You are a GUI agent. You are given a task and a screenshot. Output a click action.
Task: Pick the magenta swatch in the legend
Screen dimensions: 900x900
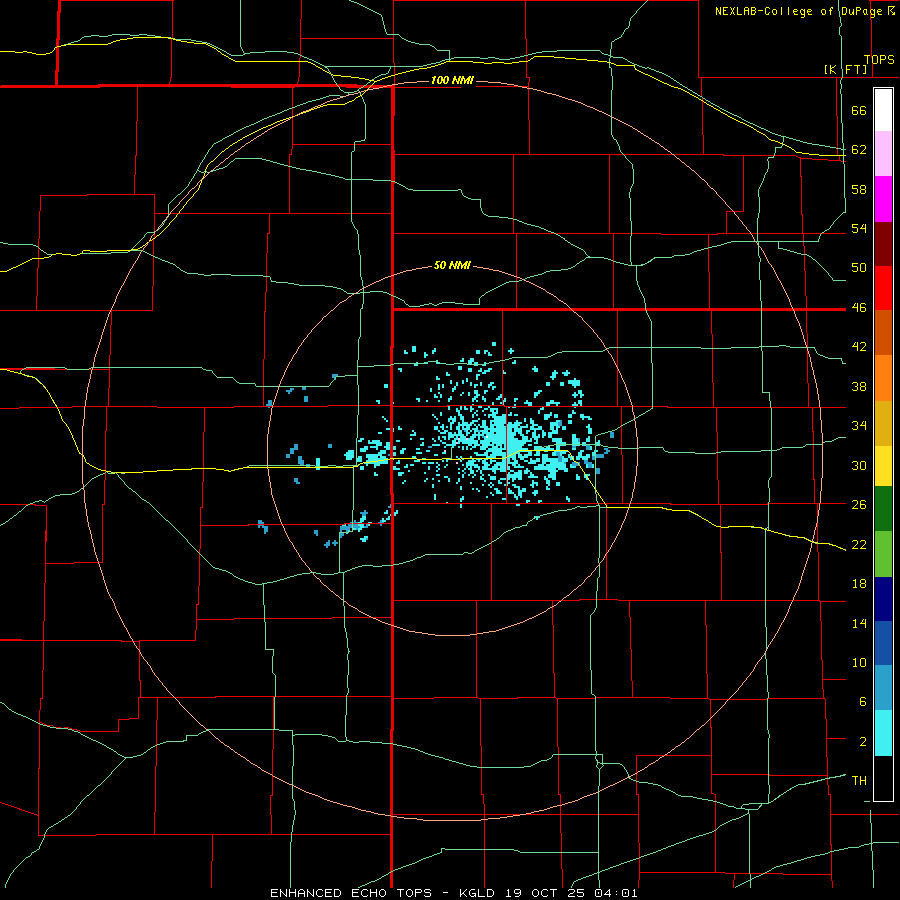(x=883, y=199)
